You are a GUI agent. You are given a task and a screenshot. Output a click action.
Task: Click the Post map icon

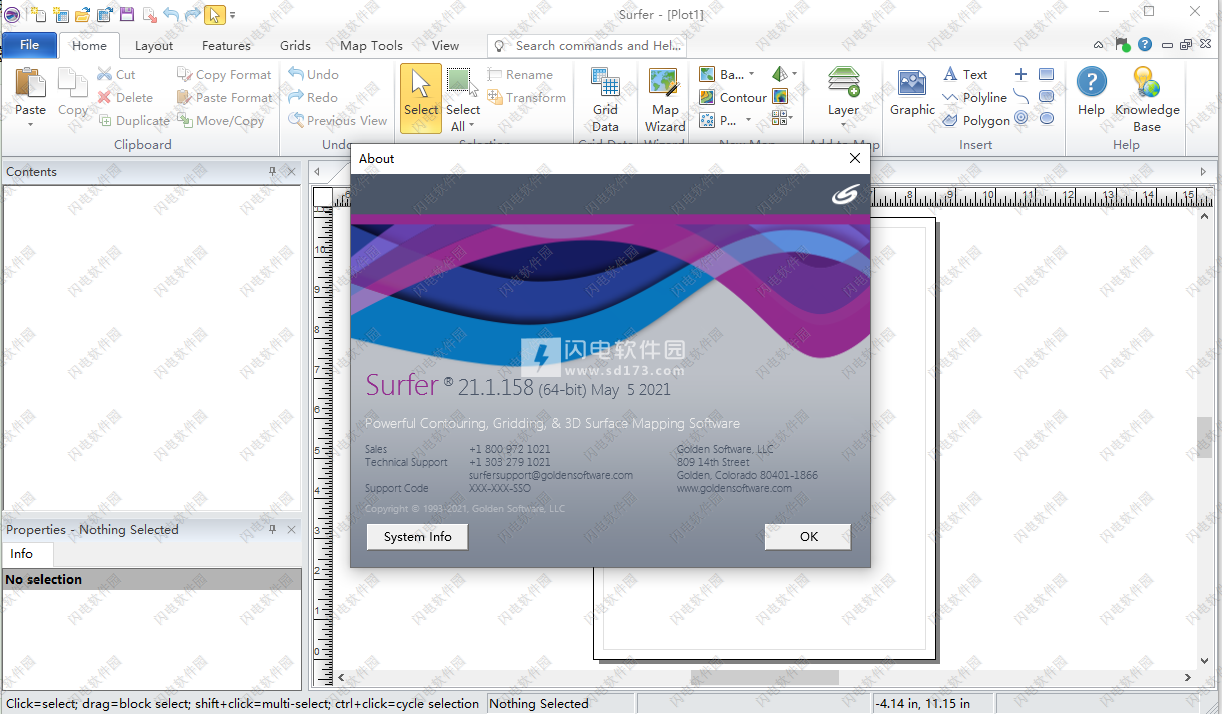point(707,120)
